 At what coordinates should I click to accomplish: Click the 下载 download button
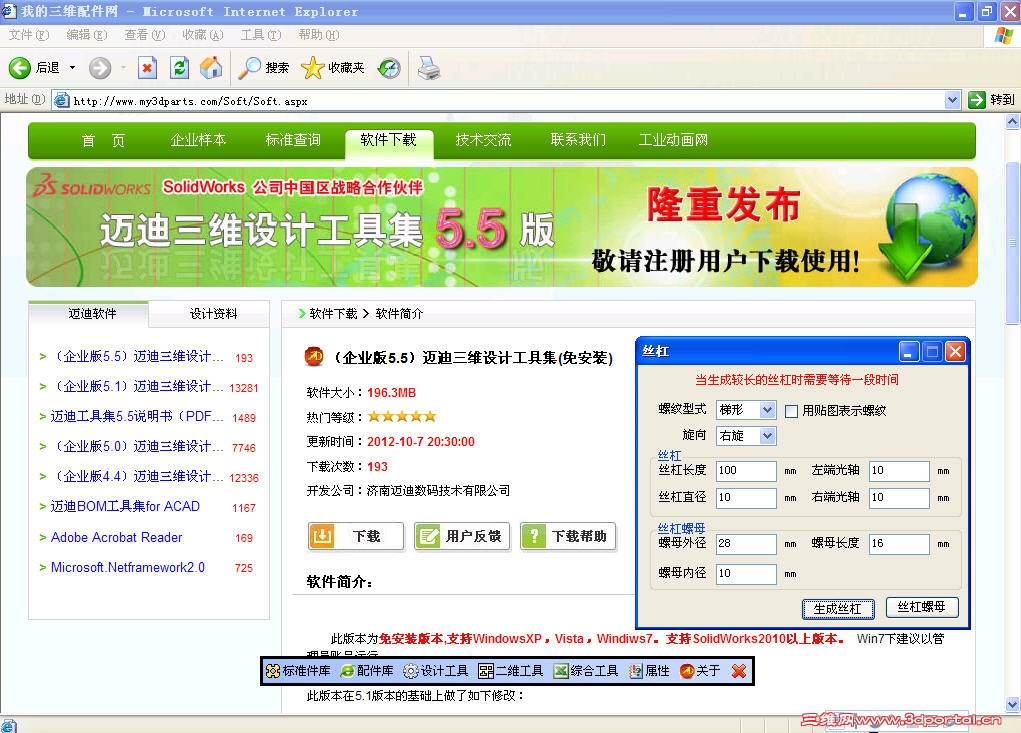point(356,536)
